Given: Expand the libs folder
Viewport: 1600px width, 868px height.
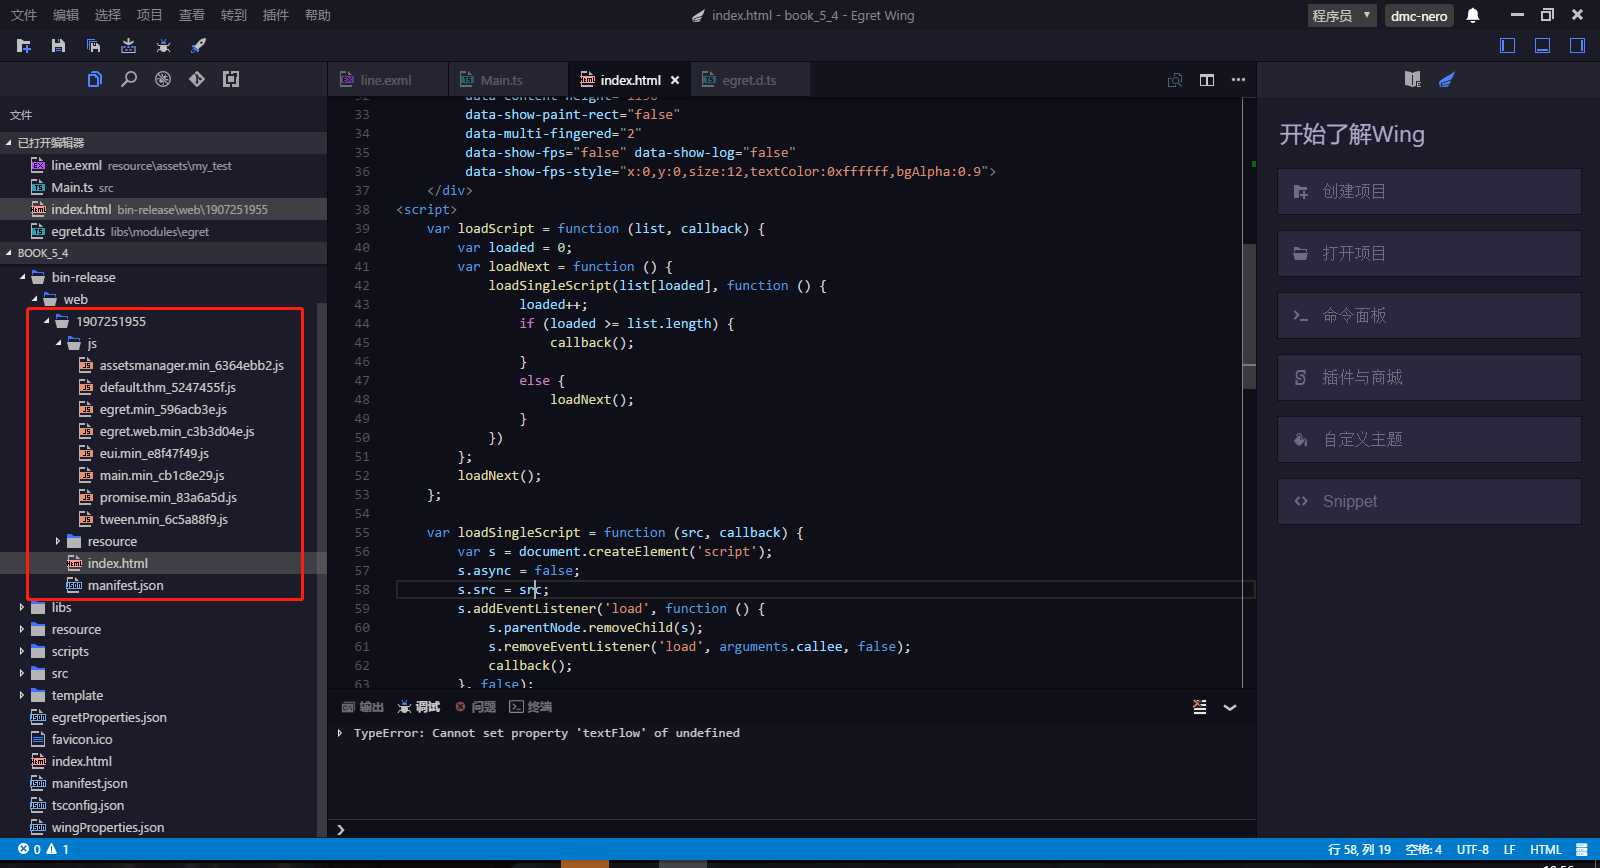Looking at the screenshot, I should 22,607.
